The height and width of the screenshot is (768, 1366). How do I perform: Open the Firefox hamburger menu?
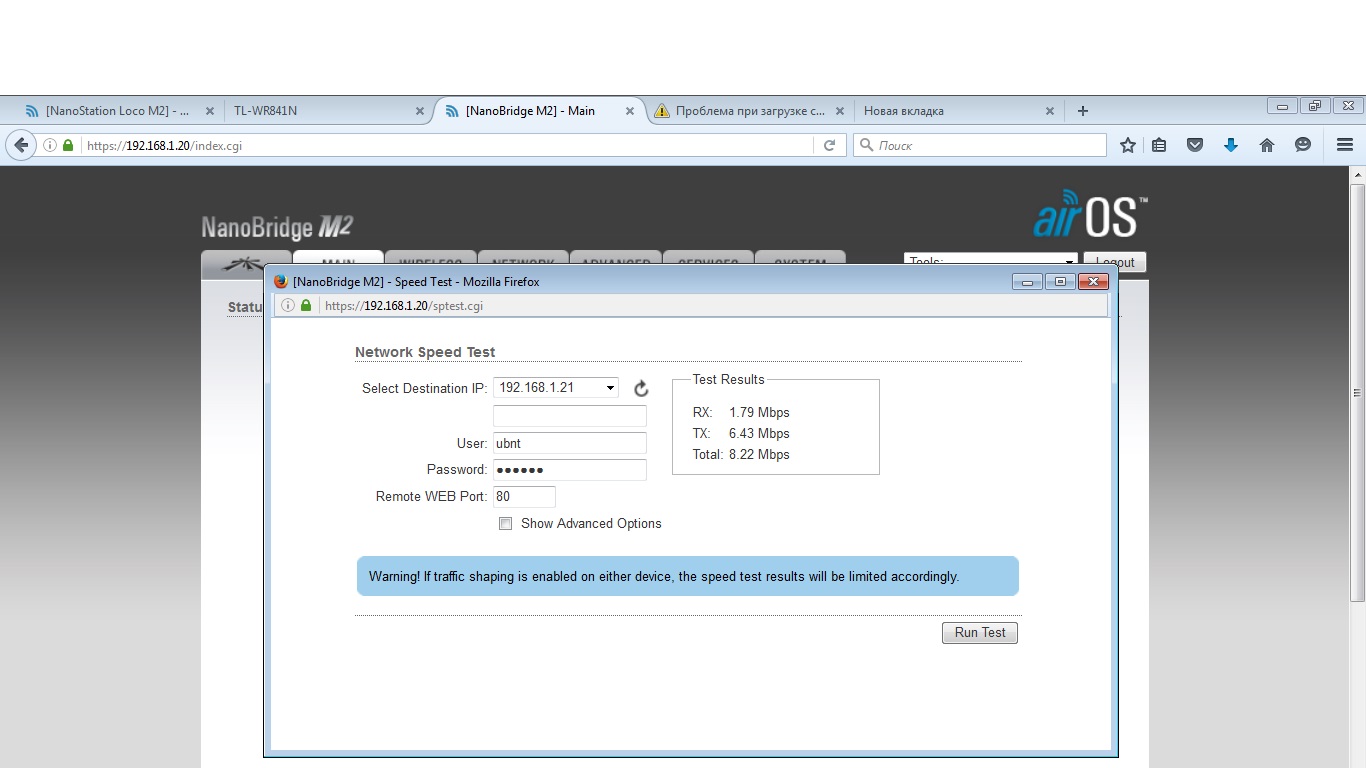click(1345, 145)
